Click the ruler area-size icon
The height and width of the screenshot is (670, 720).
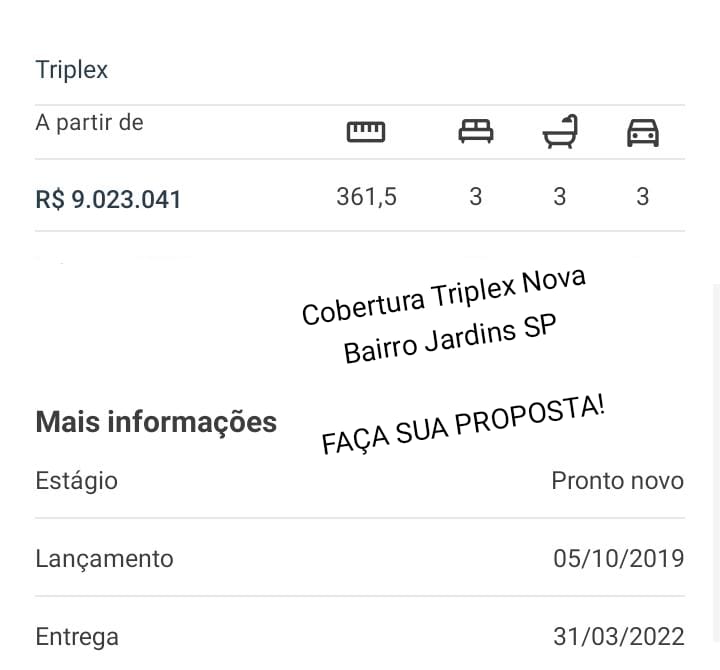pos(366,132)
